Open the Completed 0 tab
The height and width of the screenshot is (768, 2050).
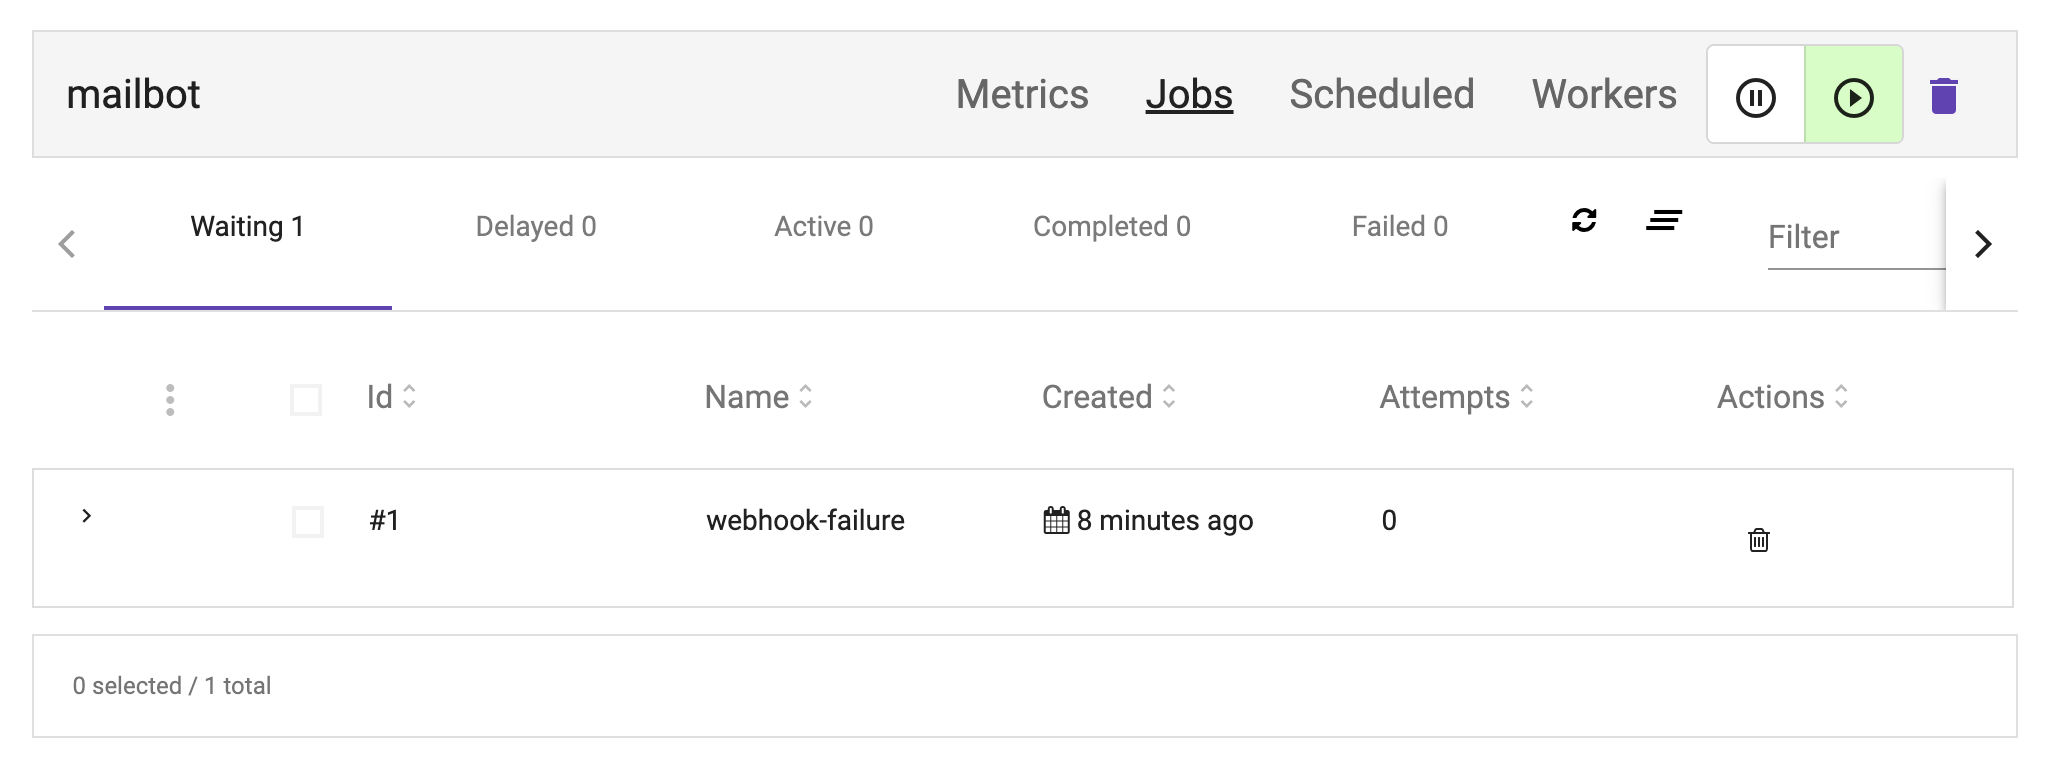click(1111, 227)
